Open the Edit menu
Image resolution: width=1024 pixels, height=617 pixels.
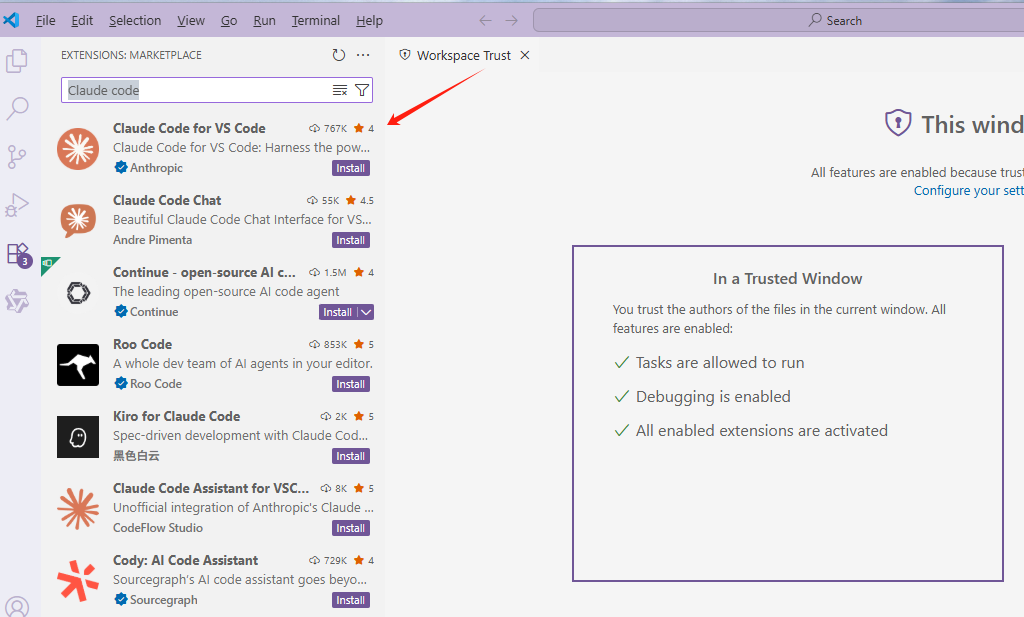click(x=82, y=21)
